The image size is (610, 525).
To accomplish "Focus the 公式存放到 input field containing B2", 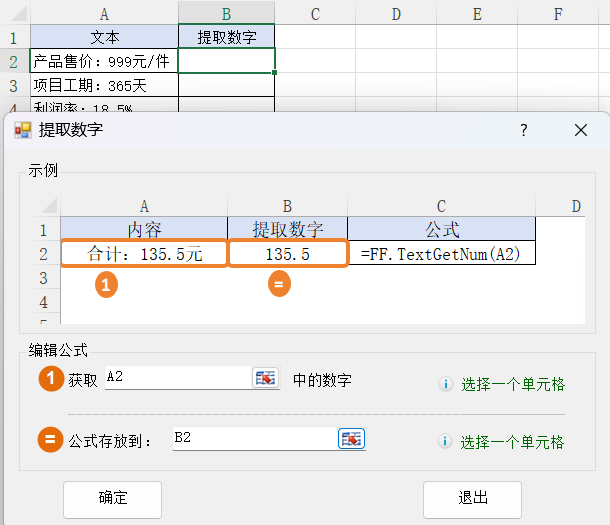I will pos(254,439).
